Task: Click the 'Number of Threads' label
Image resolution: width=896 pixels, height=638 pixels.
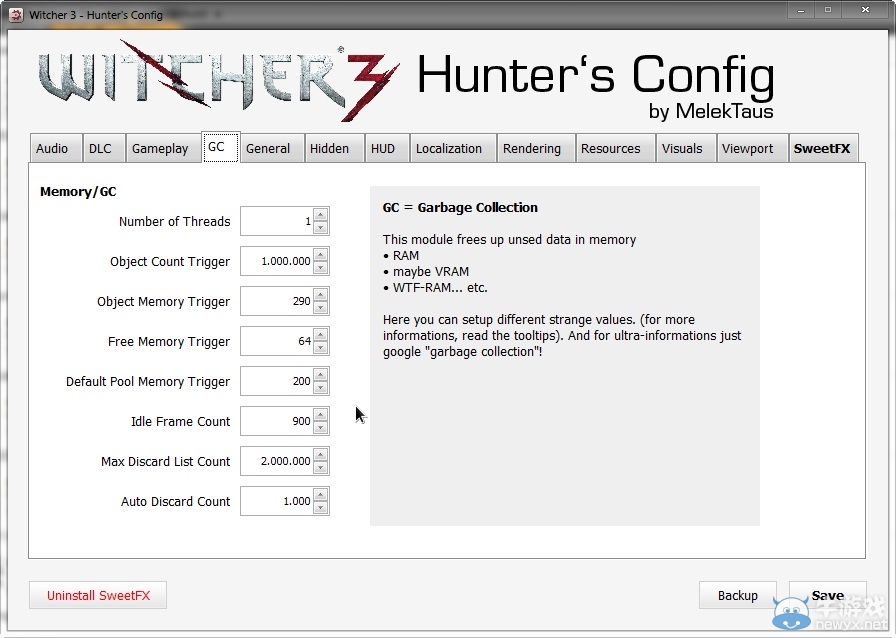Action: pyautogui.click(x=174, y=221)
